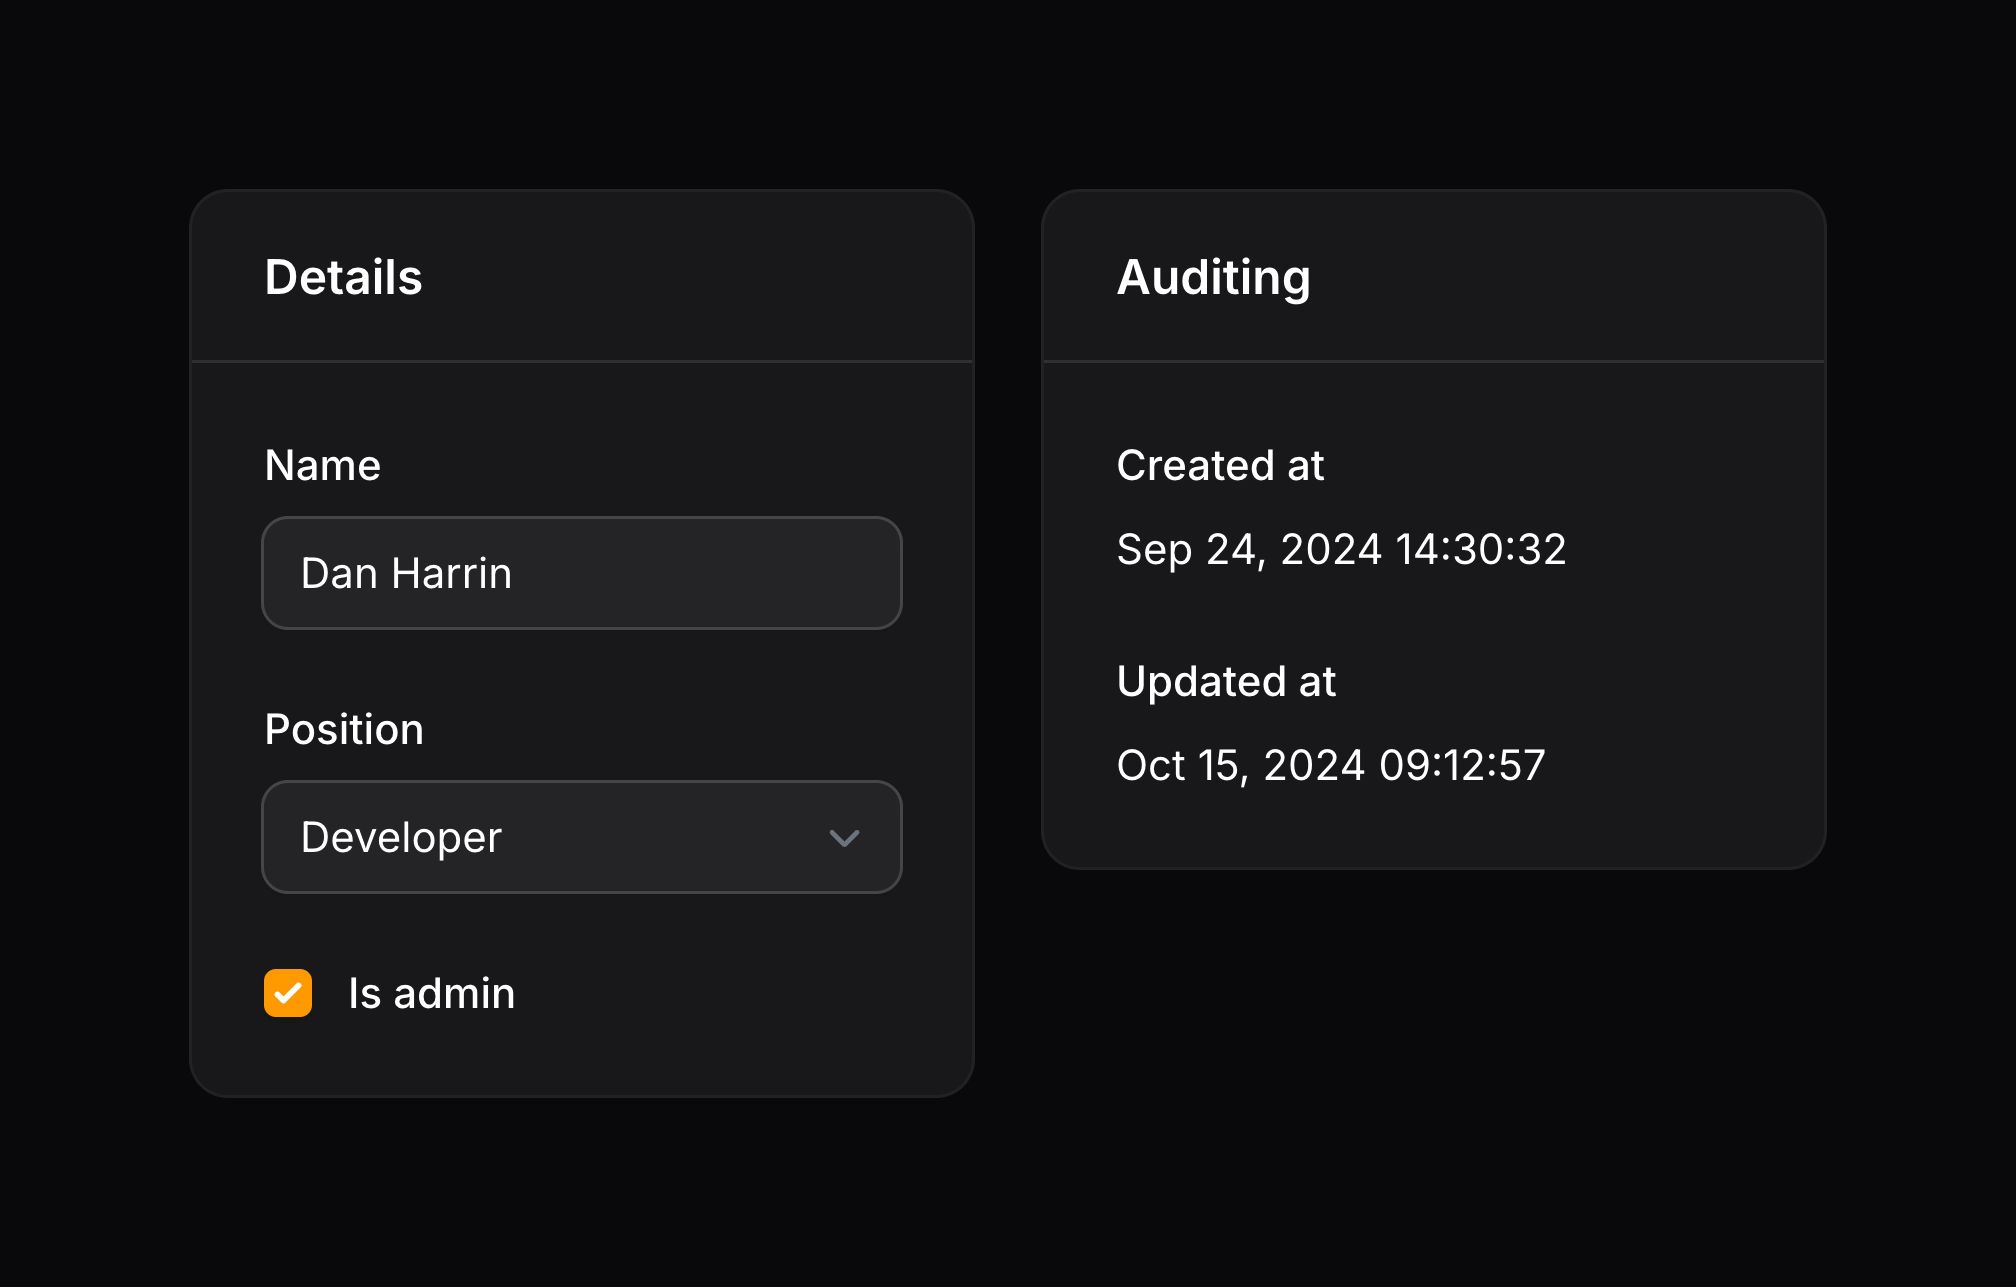Click the Details section heading
Image resolution: width=2016 pixels, height=1287 pixels.
[x=343, y=277]
